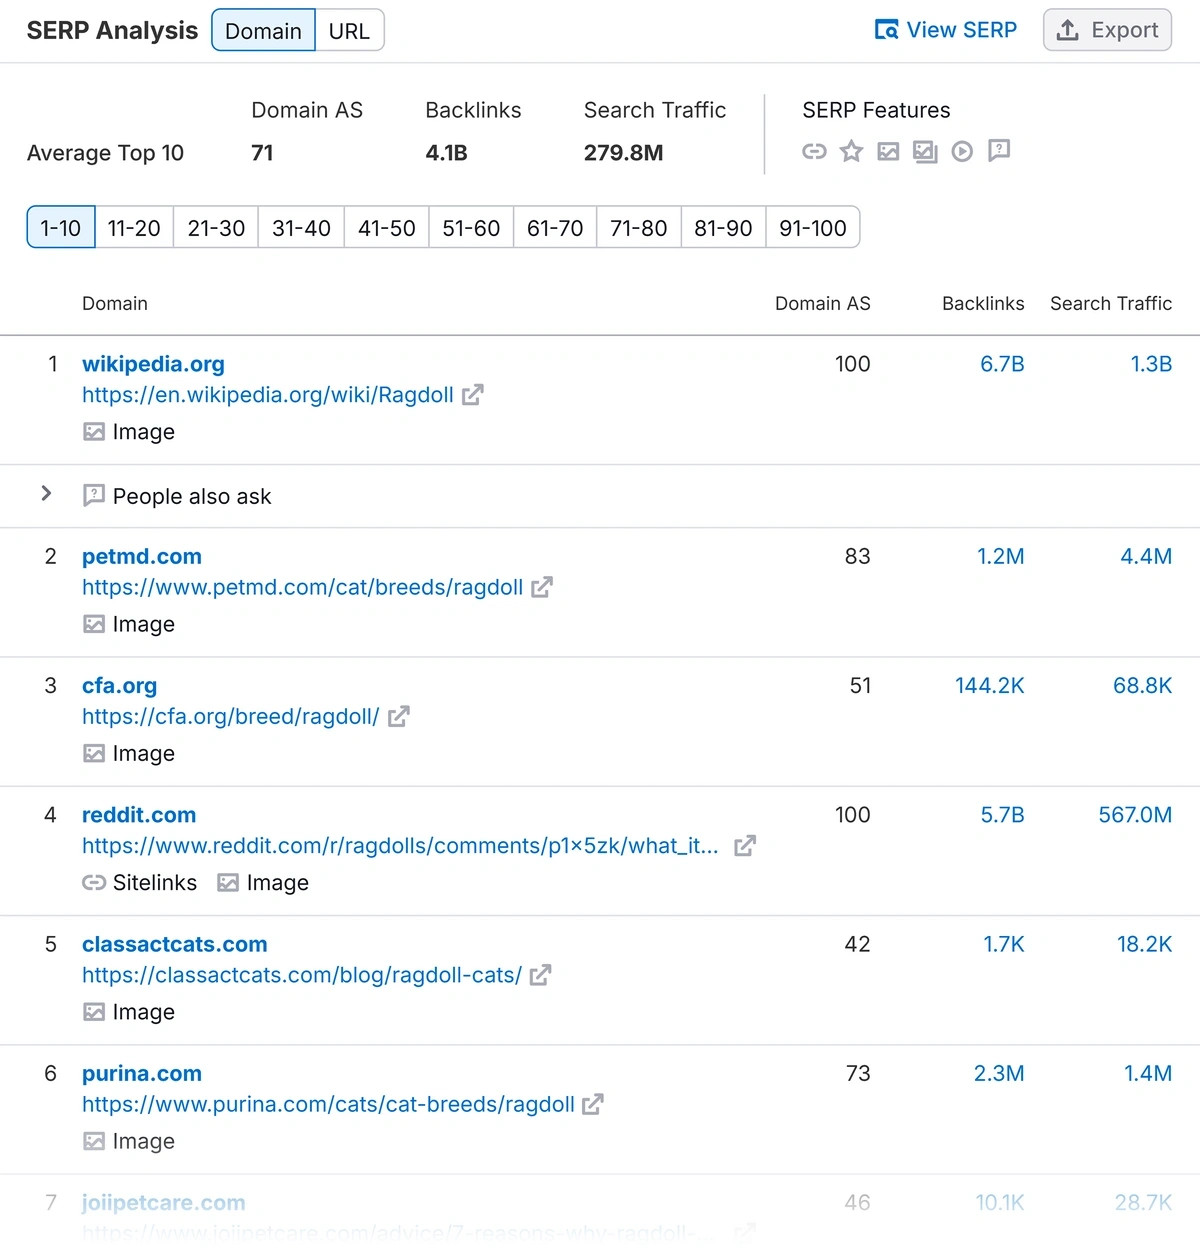
Task: Click the question icon in People also ask row
Action: click(x=94, y=496)
